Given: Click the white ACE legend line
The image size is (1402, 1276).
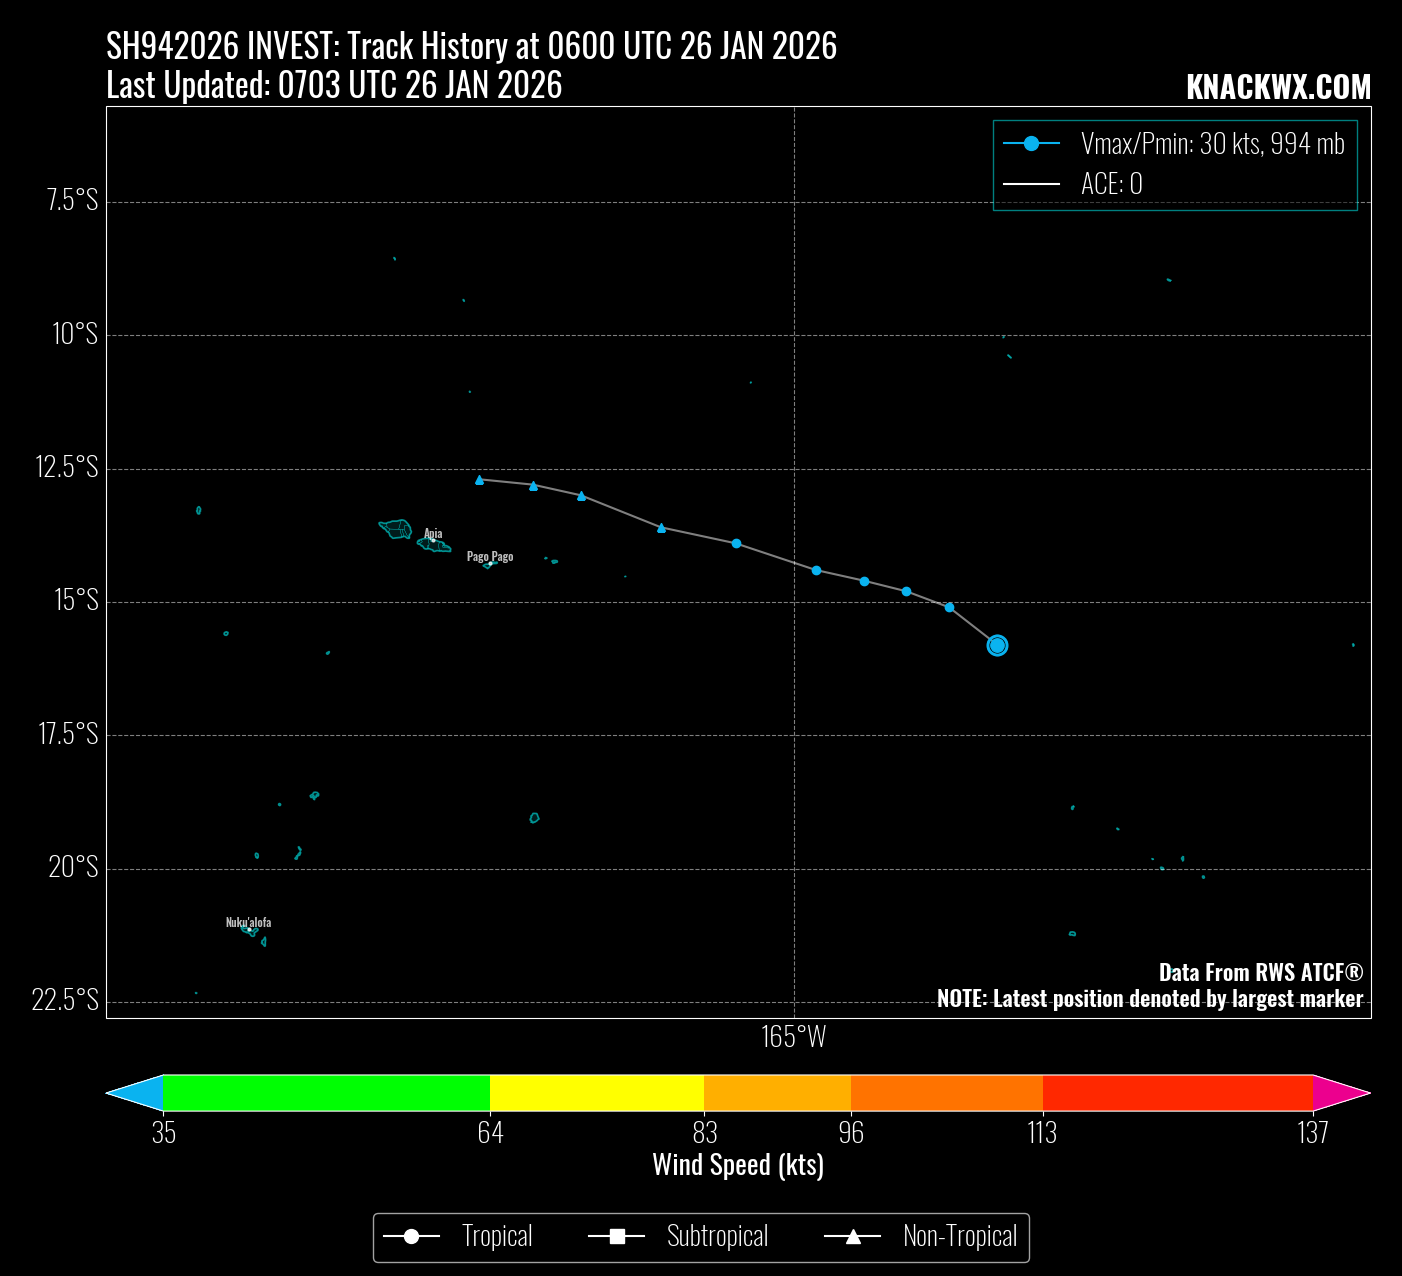Looking at the screenshot, I should pyautogui.click(x=1031, y=184).
